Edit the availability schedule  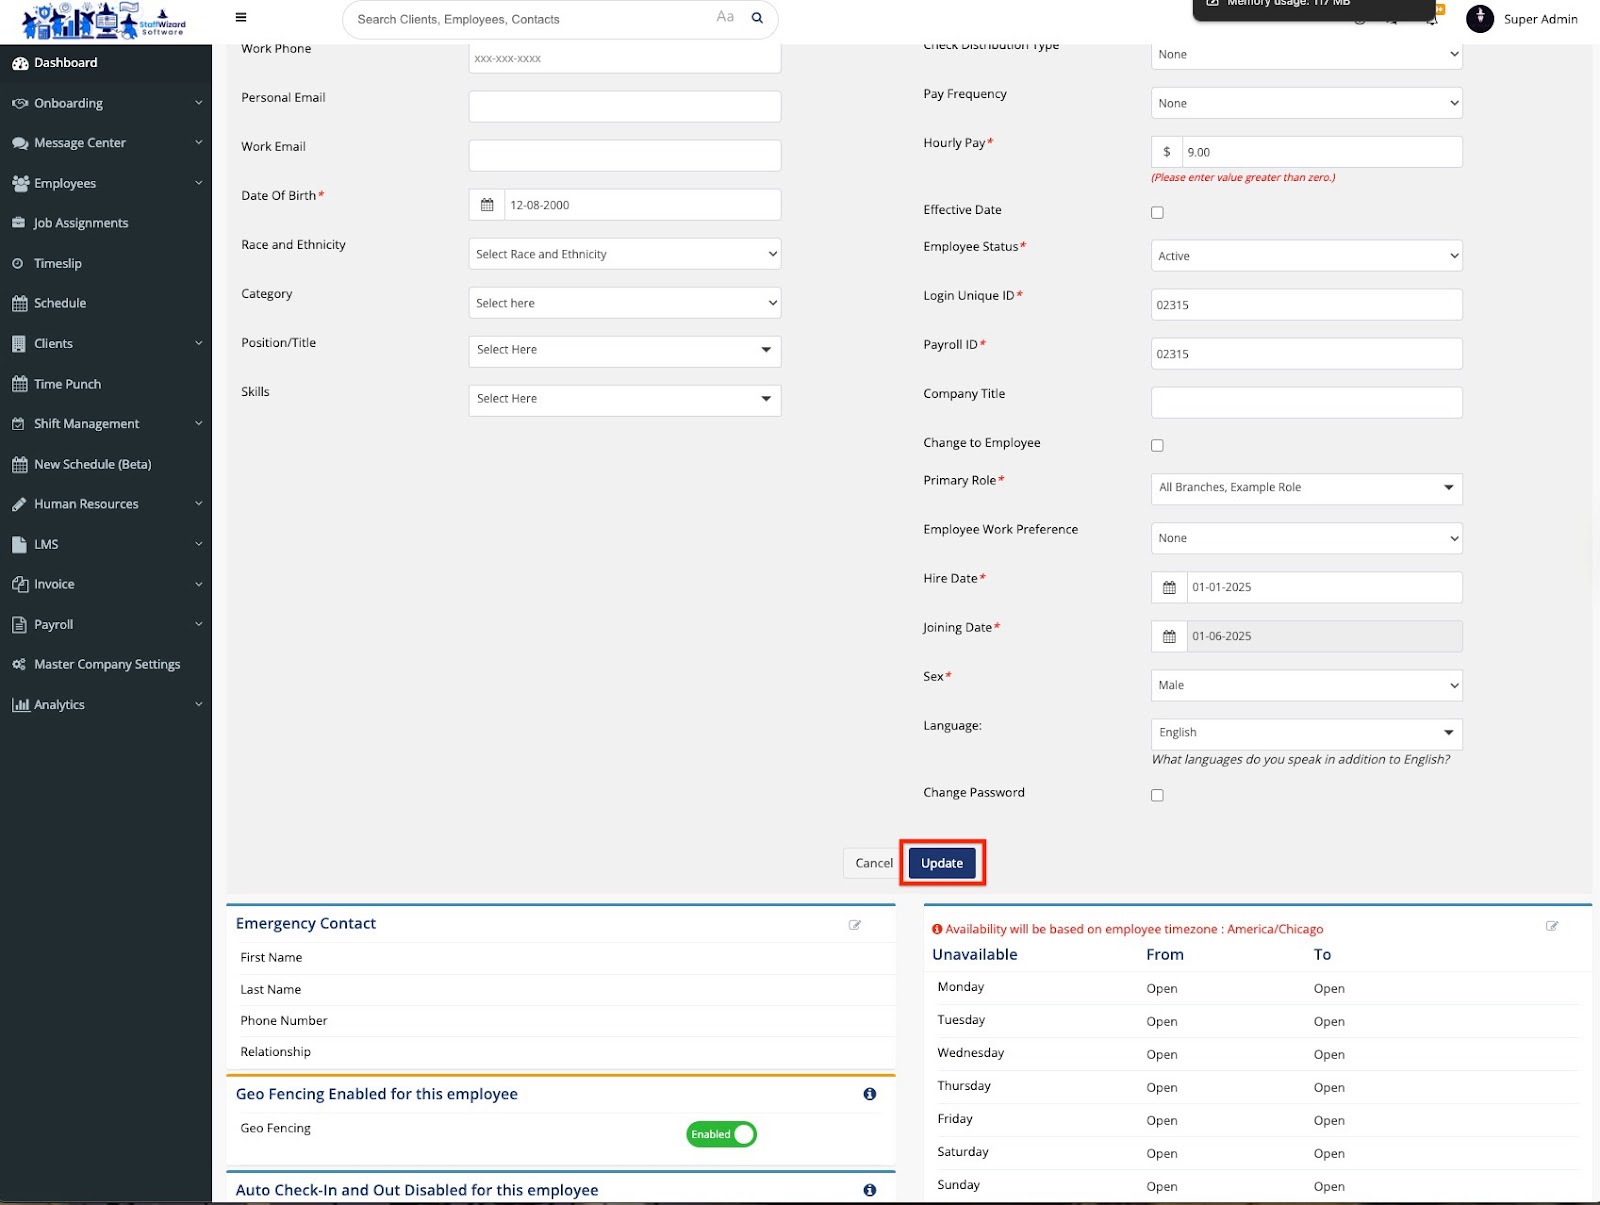[1552, 926]
